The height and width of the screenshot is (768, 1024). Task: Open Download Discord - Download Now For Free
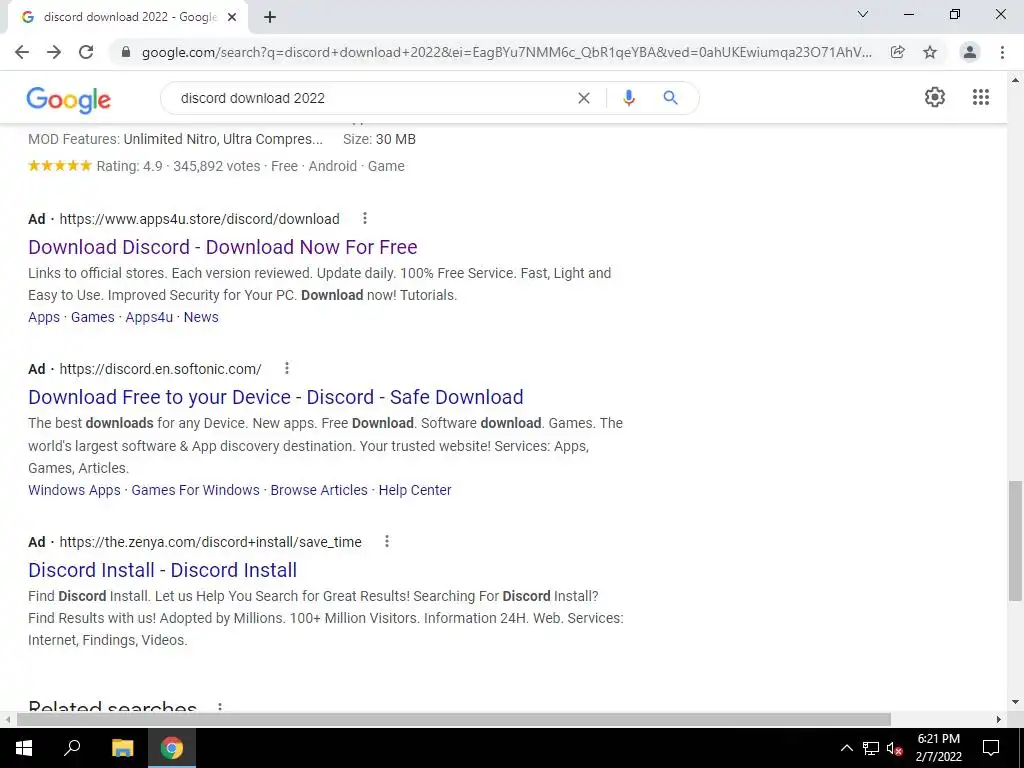coord(223,247)
